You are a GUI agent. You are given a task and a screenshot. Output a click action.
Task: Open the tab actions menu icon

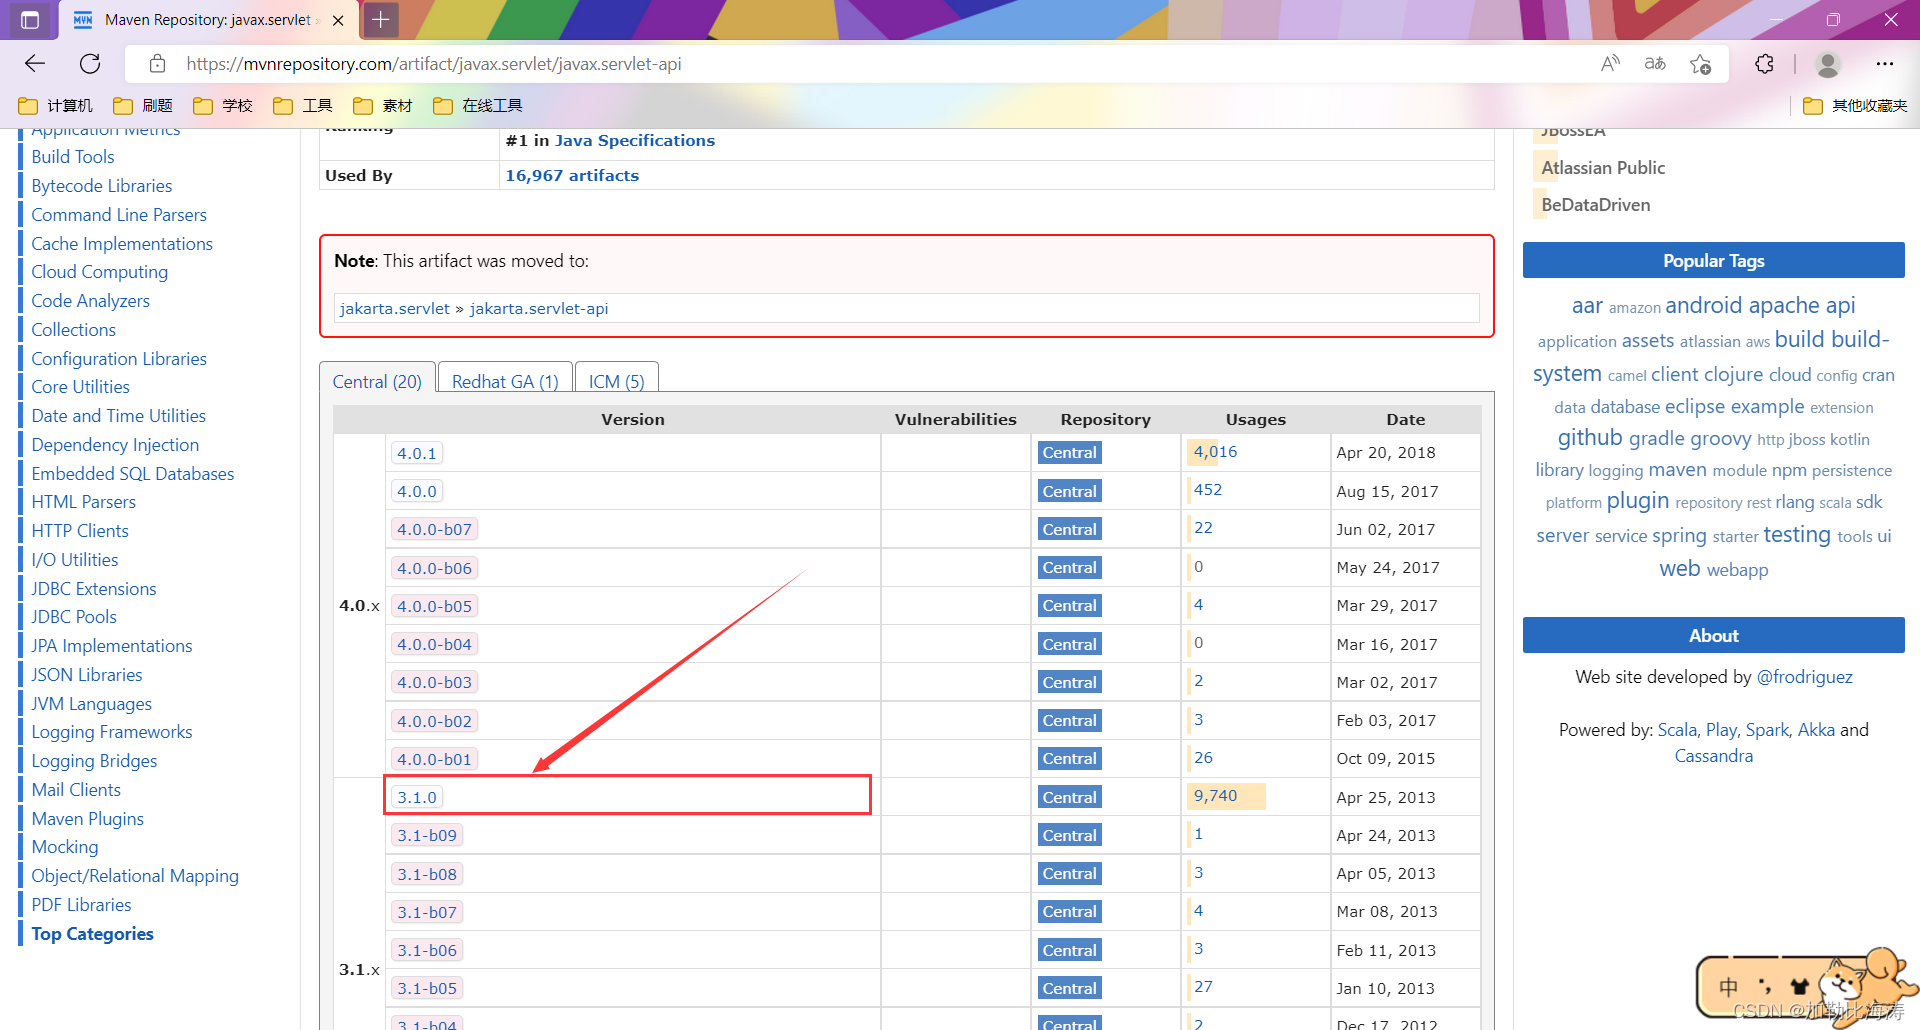pos(30,20)
